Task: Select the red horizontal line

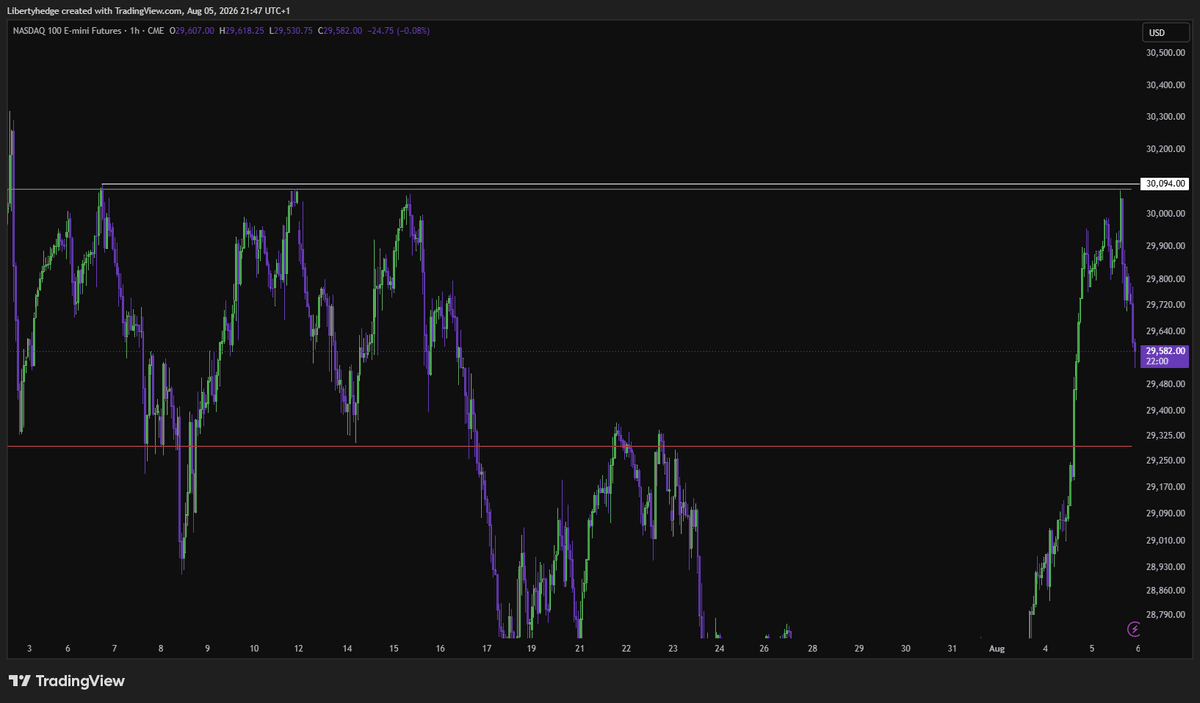Action: pos(570,446)
